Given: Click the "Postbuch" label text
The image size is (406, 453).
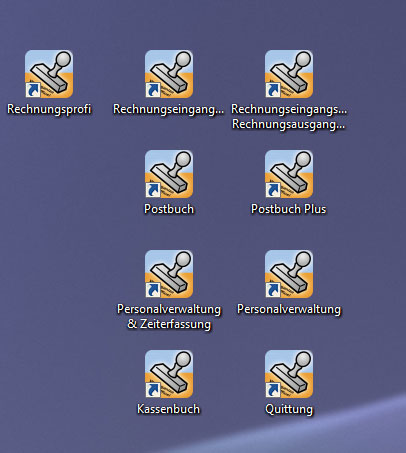Looking at the screenshot, I should [x=169, y=209].
